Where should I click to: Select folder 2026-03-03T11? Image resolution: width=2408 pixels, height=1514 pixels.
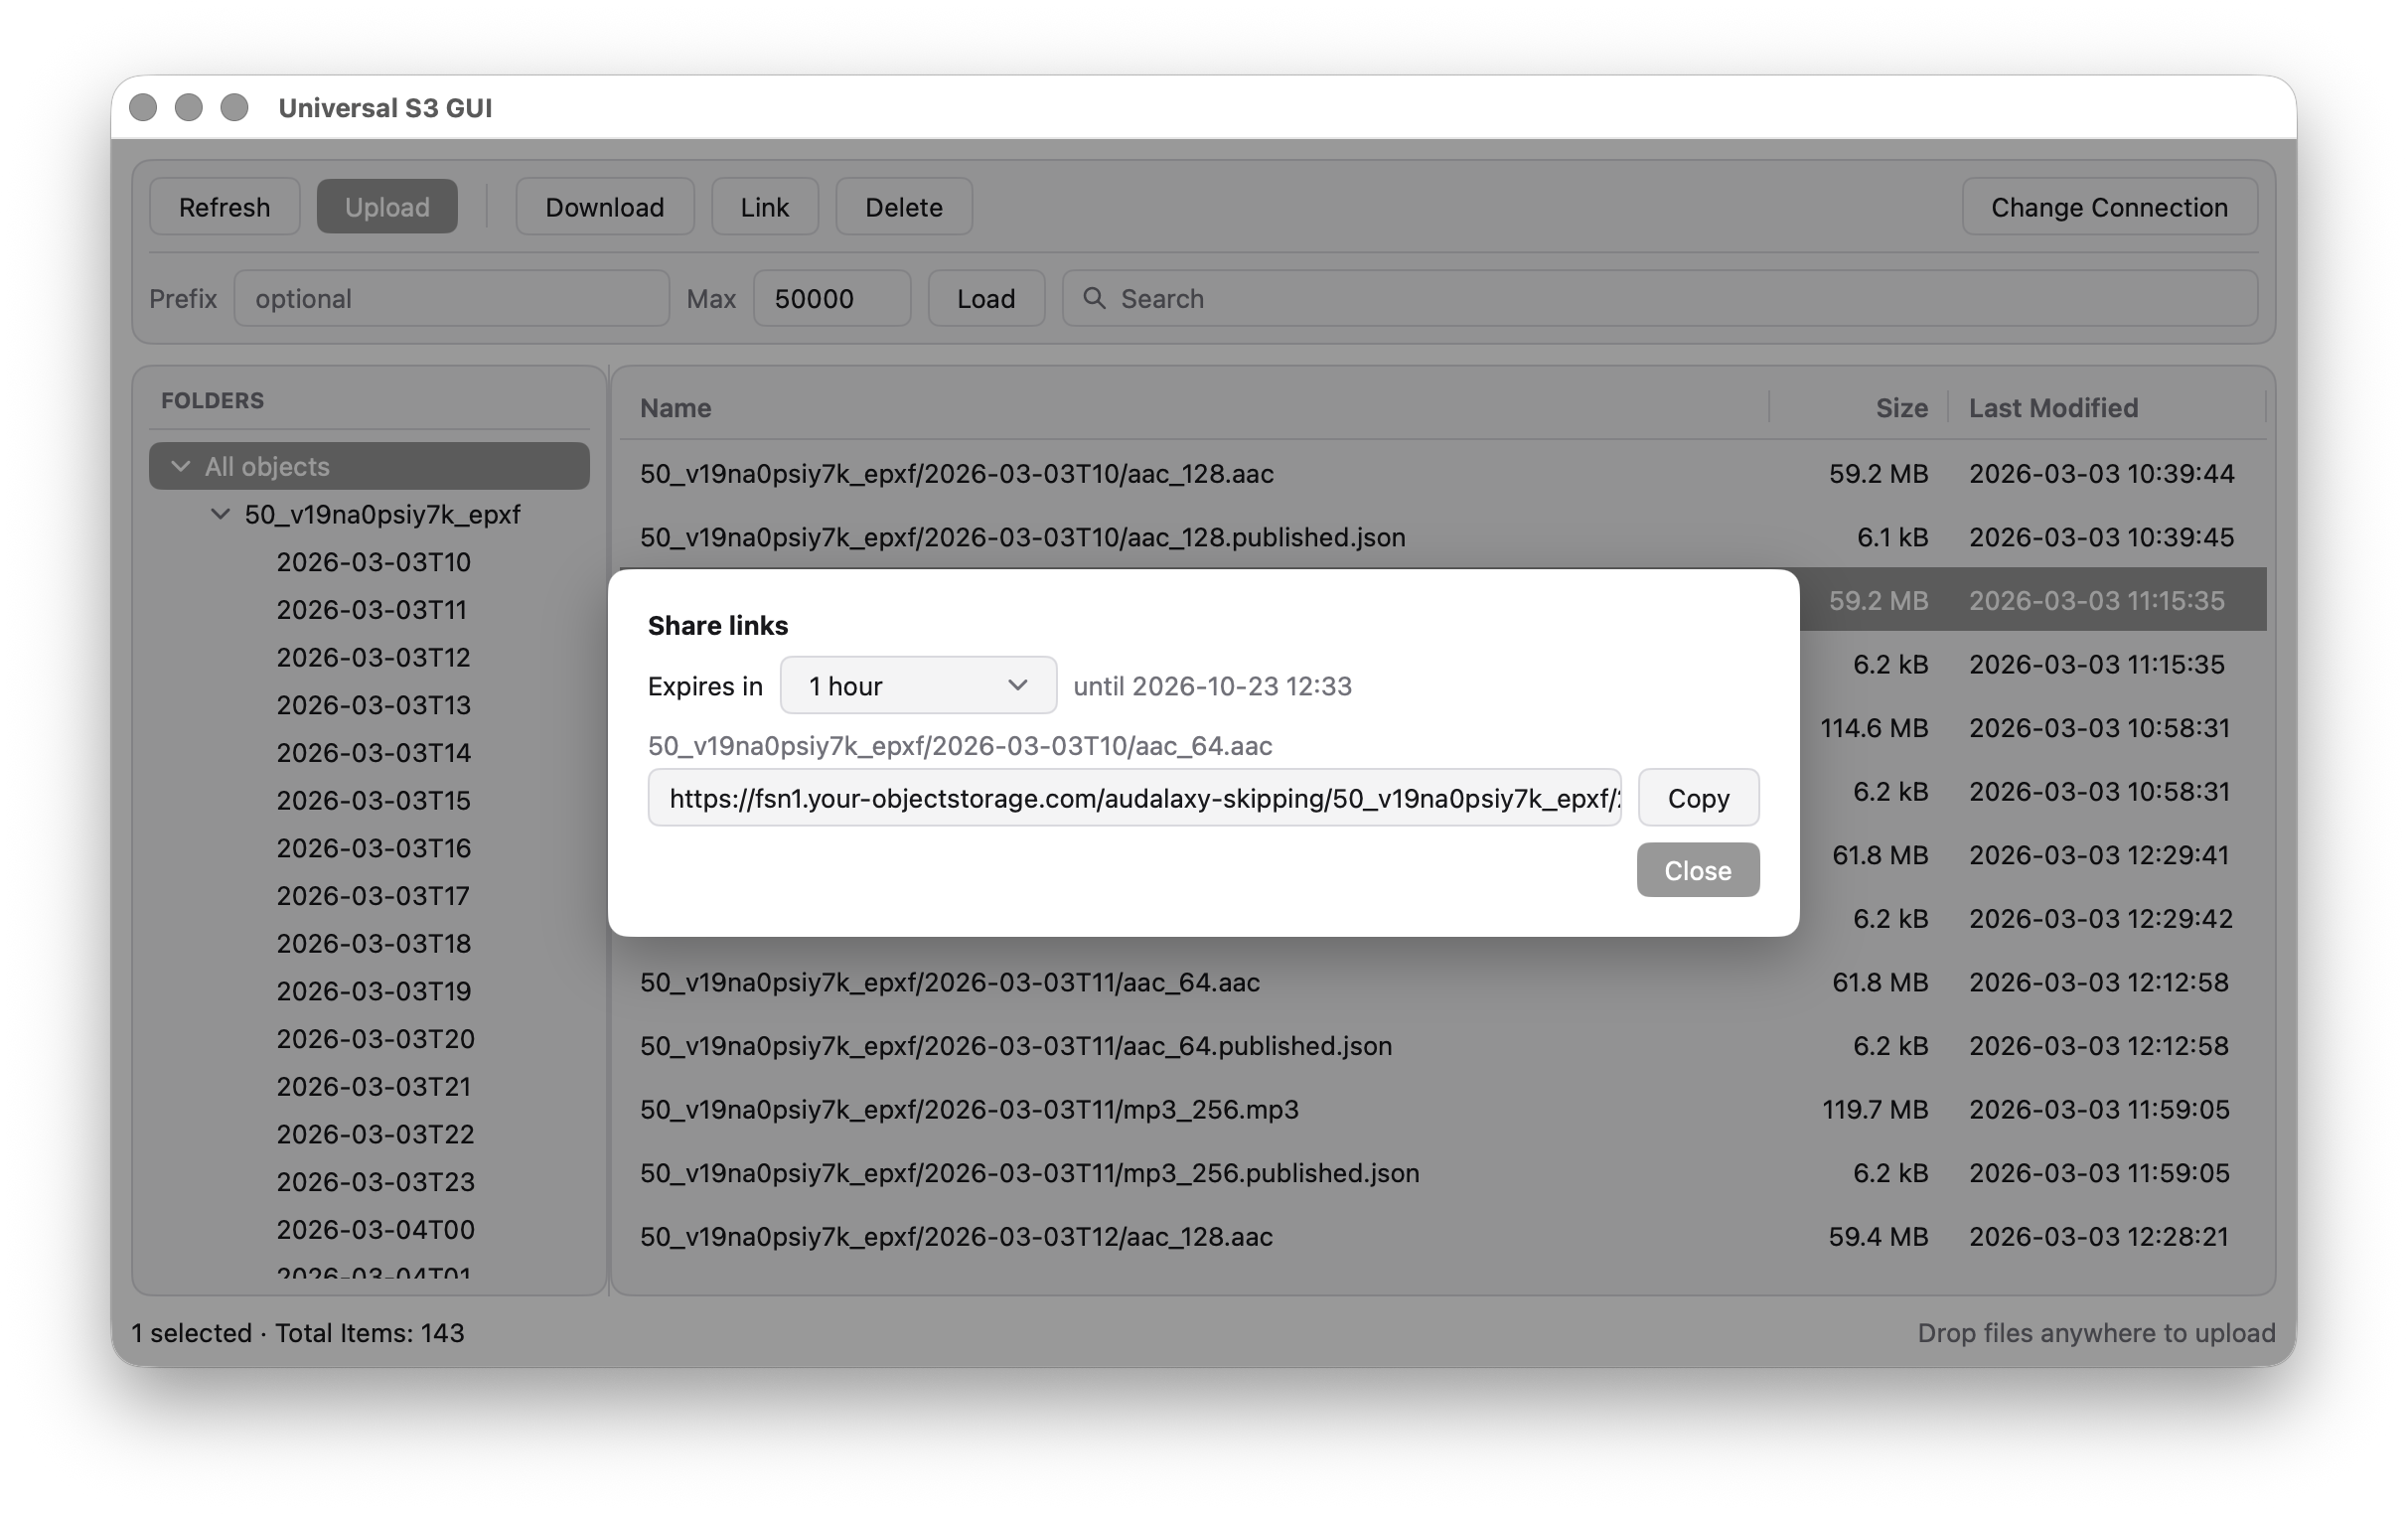tap(371, 610)
